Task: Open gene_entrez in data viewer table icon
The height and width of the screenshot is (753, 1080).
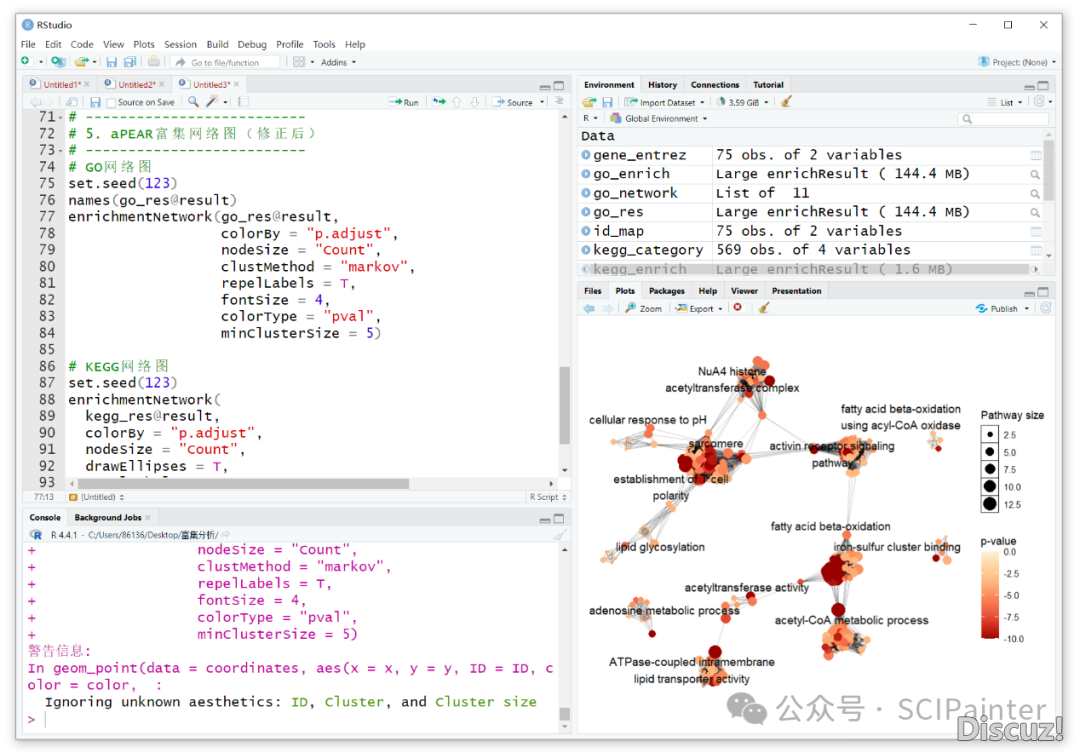Action: click(1035, 156)
